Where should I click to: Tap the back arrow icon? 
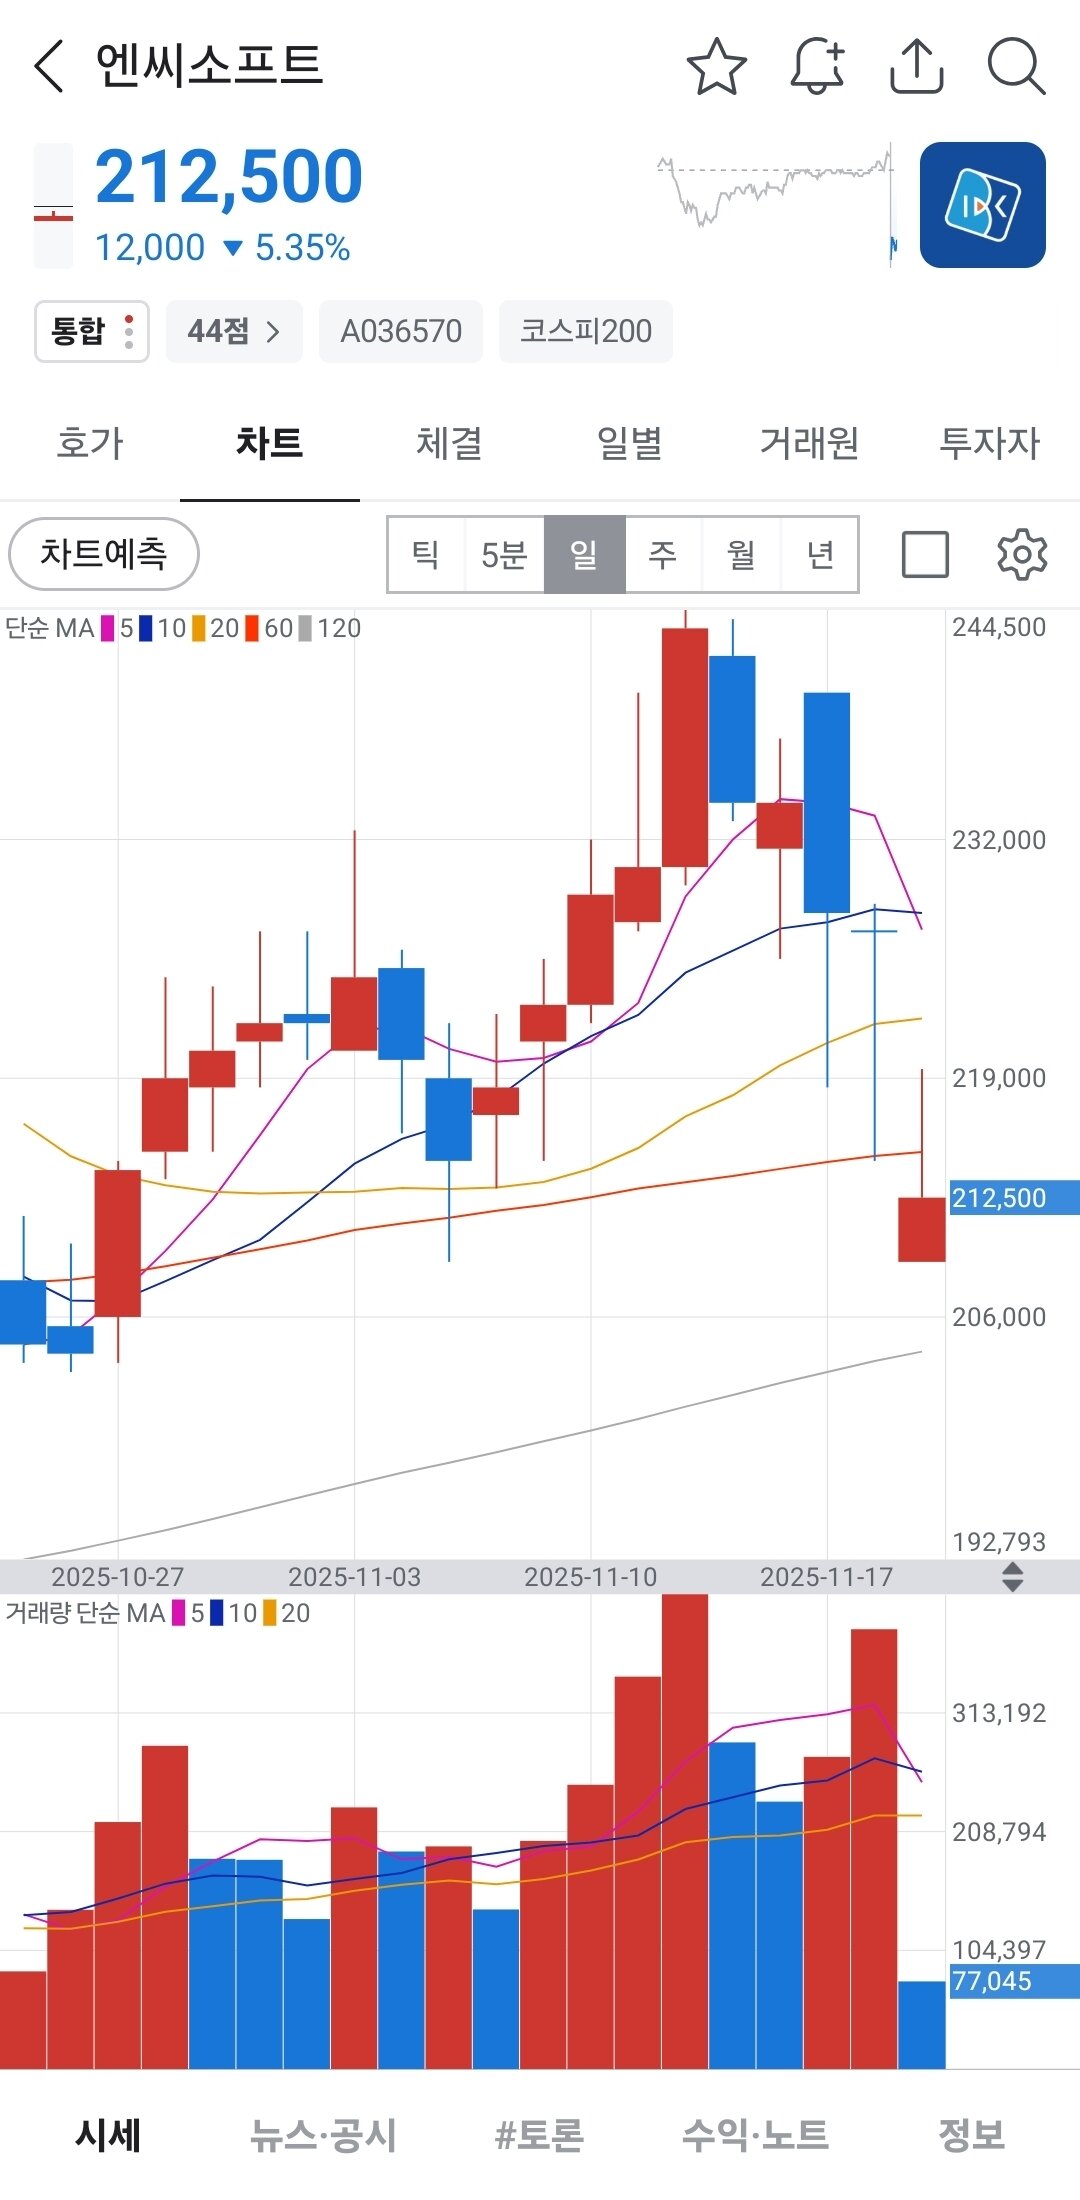click(x=49, y=67)
